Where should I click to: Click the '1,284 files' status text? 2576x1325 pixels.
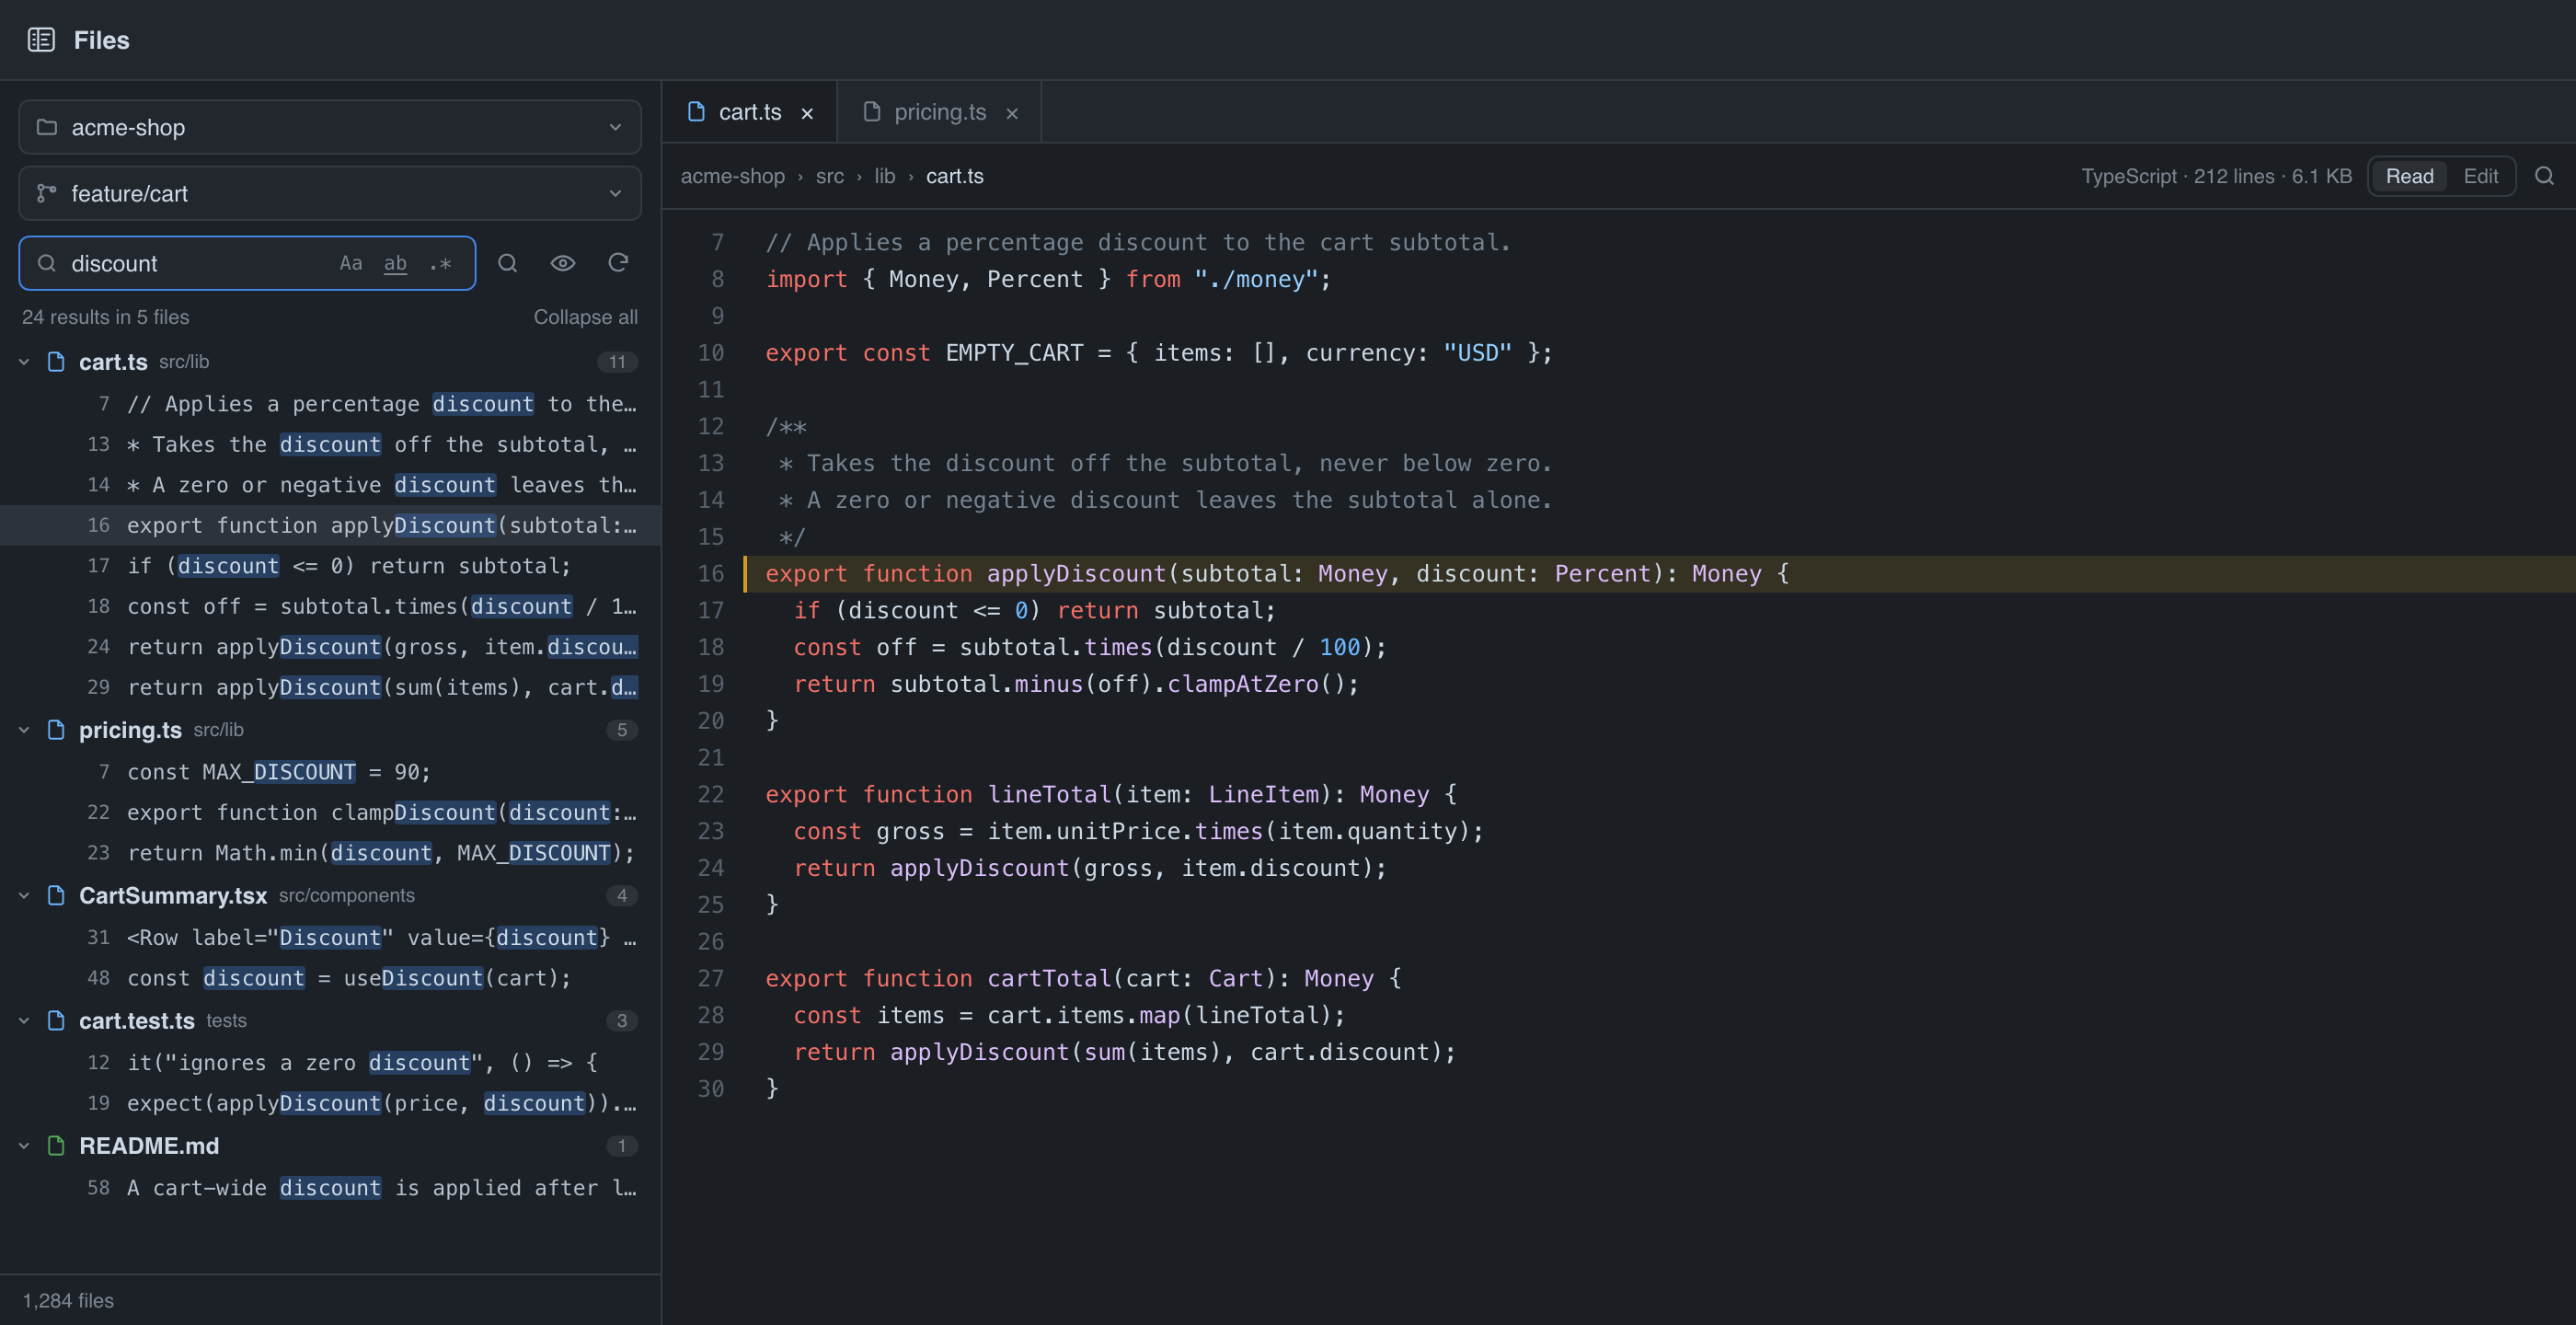click(x=68, y=1300)
